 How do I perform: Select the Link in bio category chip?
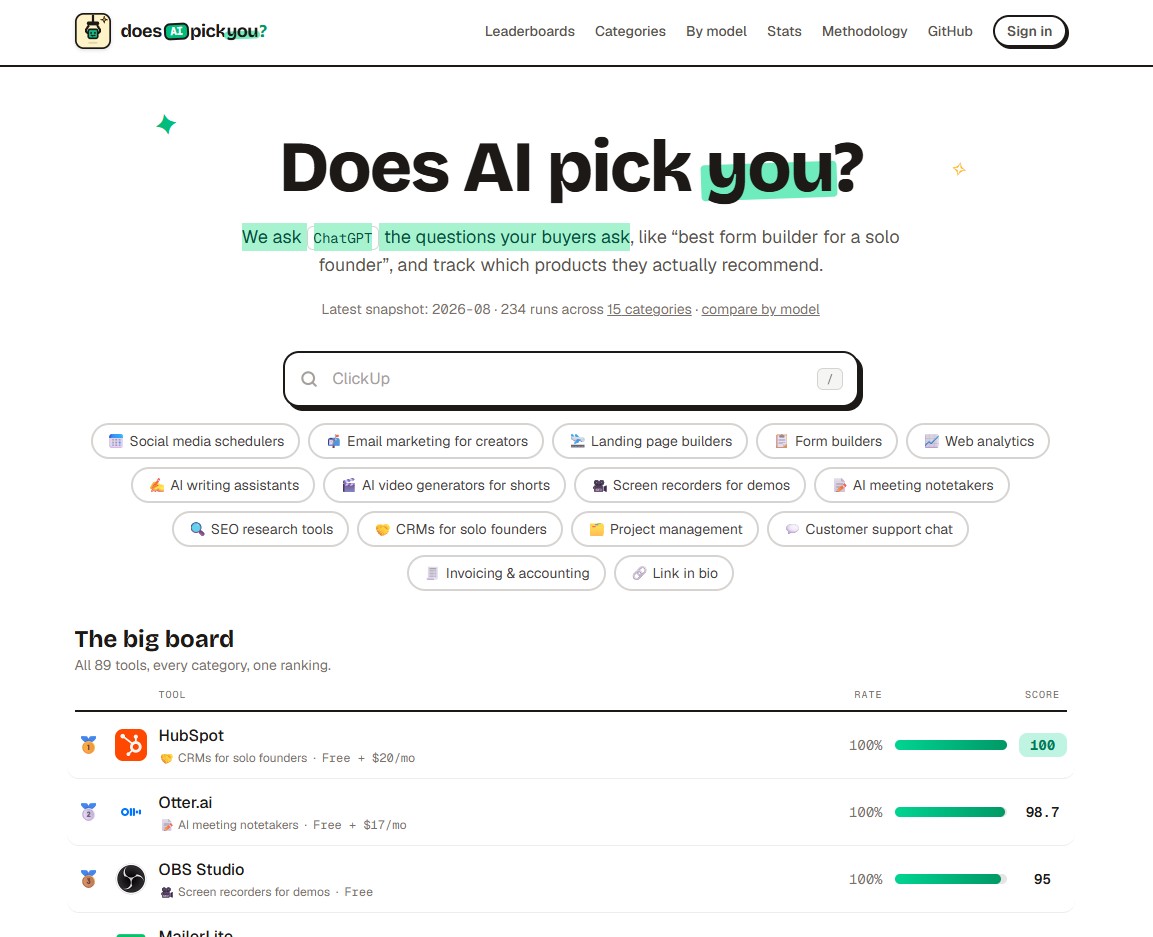pyautogui.click(x=674, y=573)
